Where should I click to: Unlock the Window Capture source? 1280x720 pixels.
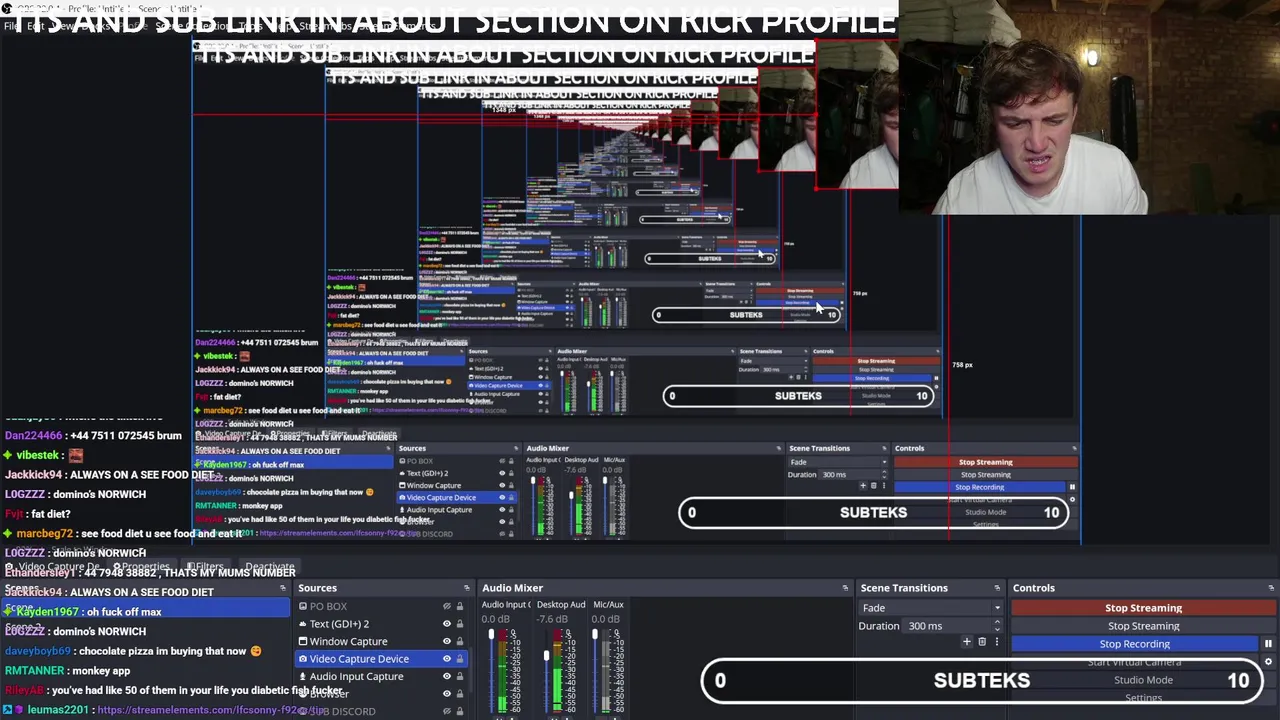point(460,641)
